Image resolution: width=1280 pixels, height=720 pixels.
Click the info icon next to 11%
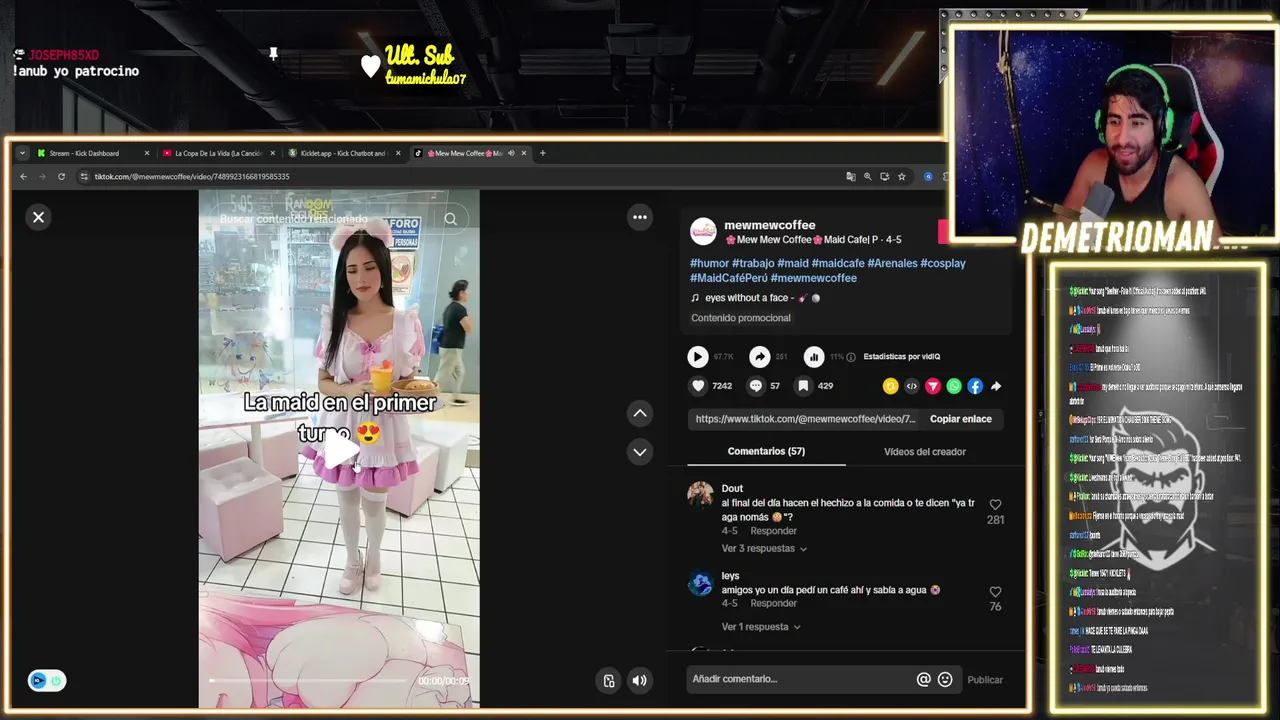coord(851,357)
